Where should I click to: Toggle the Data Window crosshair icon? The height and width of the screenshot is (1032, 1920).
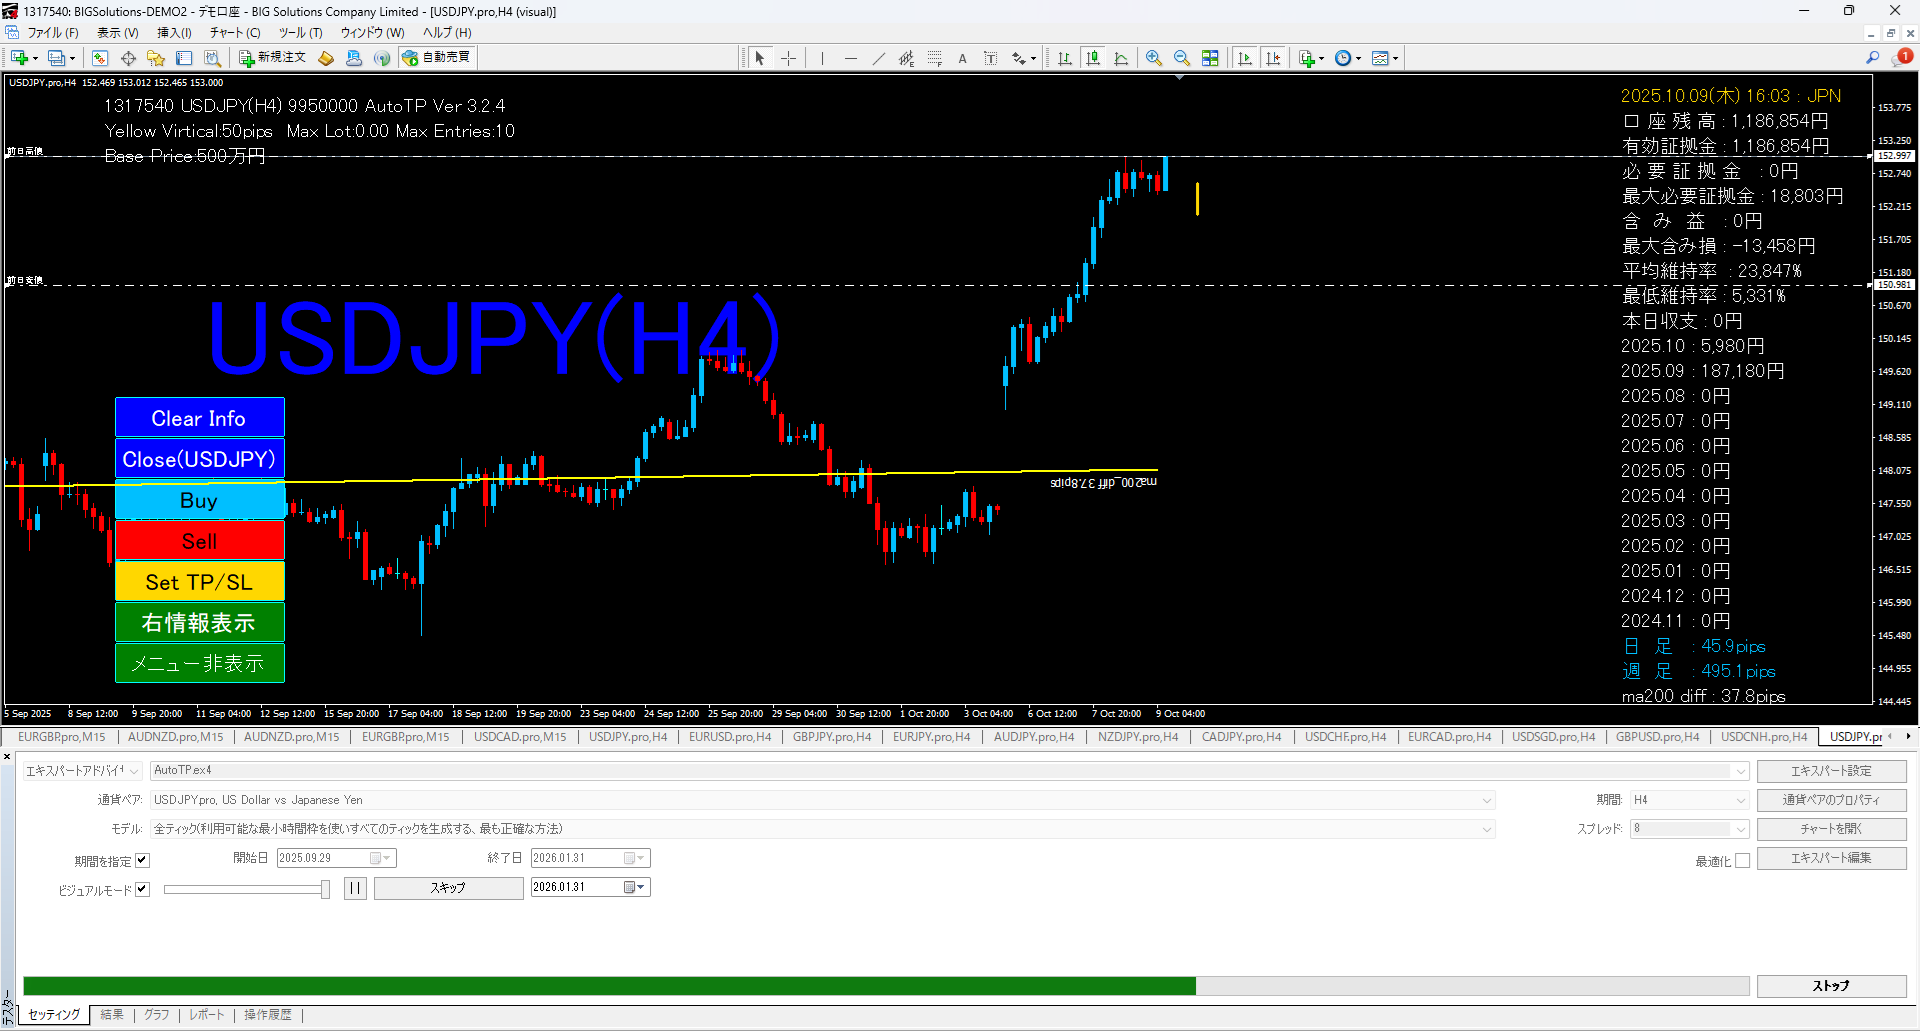(x=128, y=58)
